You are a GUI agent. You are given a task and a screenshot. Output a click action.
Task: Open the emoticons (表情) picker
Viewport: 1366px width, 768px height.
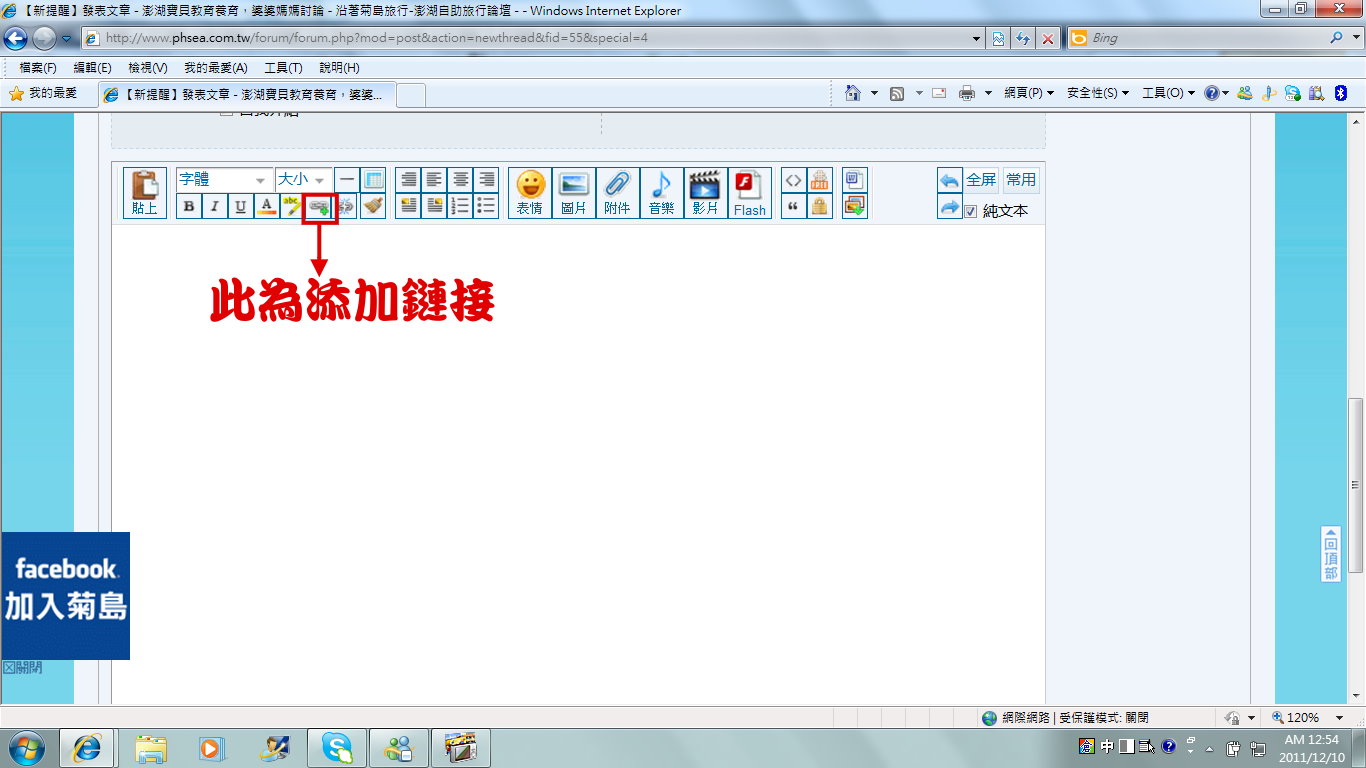click(x=530, y=193)
